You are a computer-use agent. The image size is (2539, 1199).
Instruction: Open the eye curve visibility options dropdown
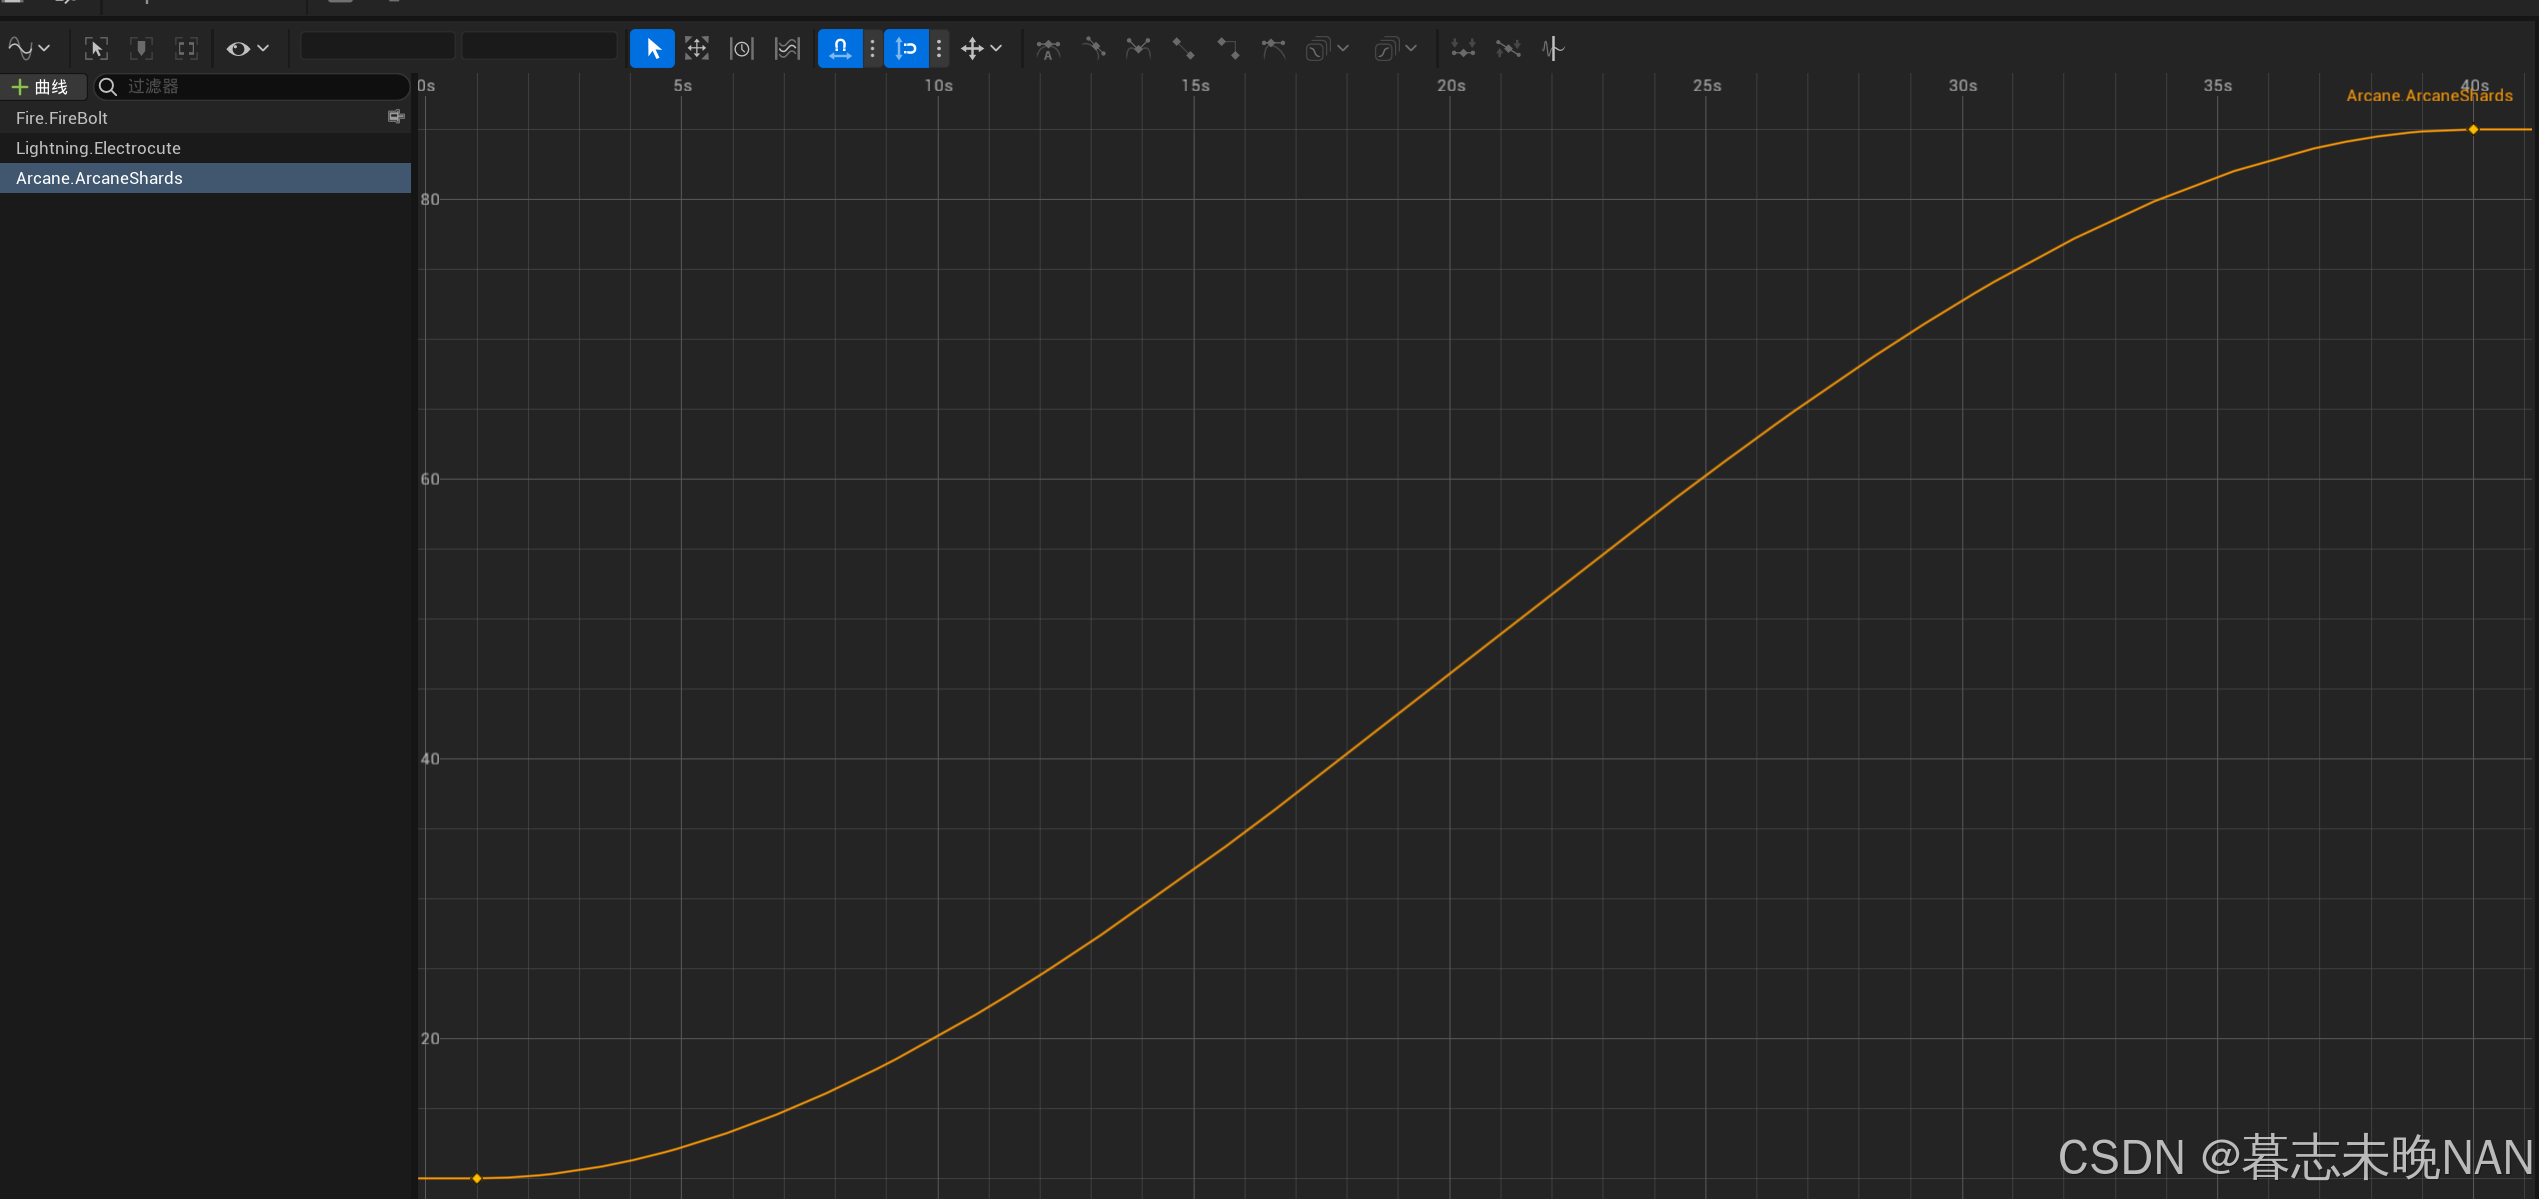[x=248, y=48]
